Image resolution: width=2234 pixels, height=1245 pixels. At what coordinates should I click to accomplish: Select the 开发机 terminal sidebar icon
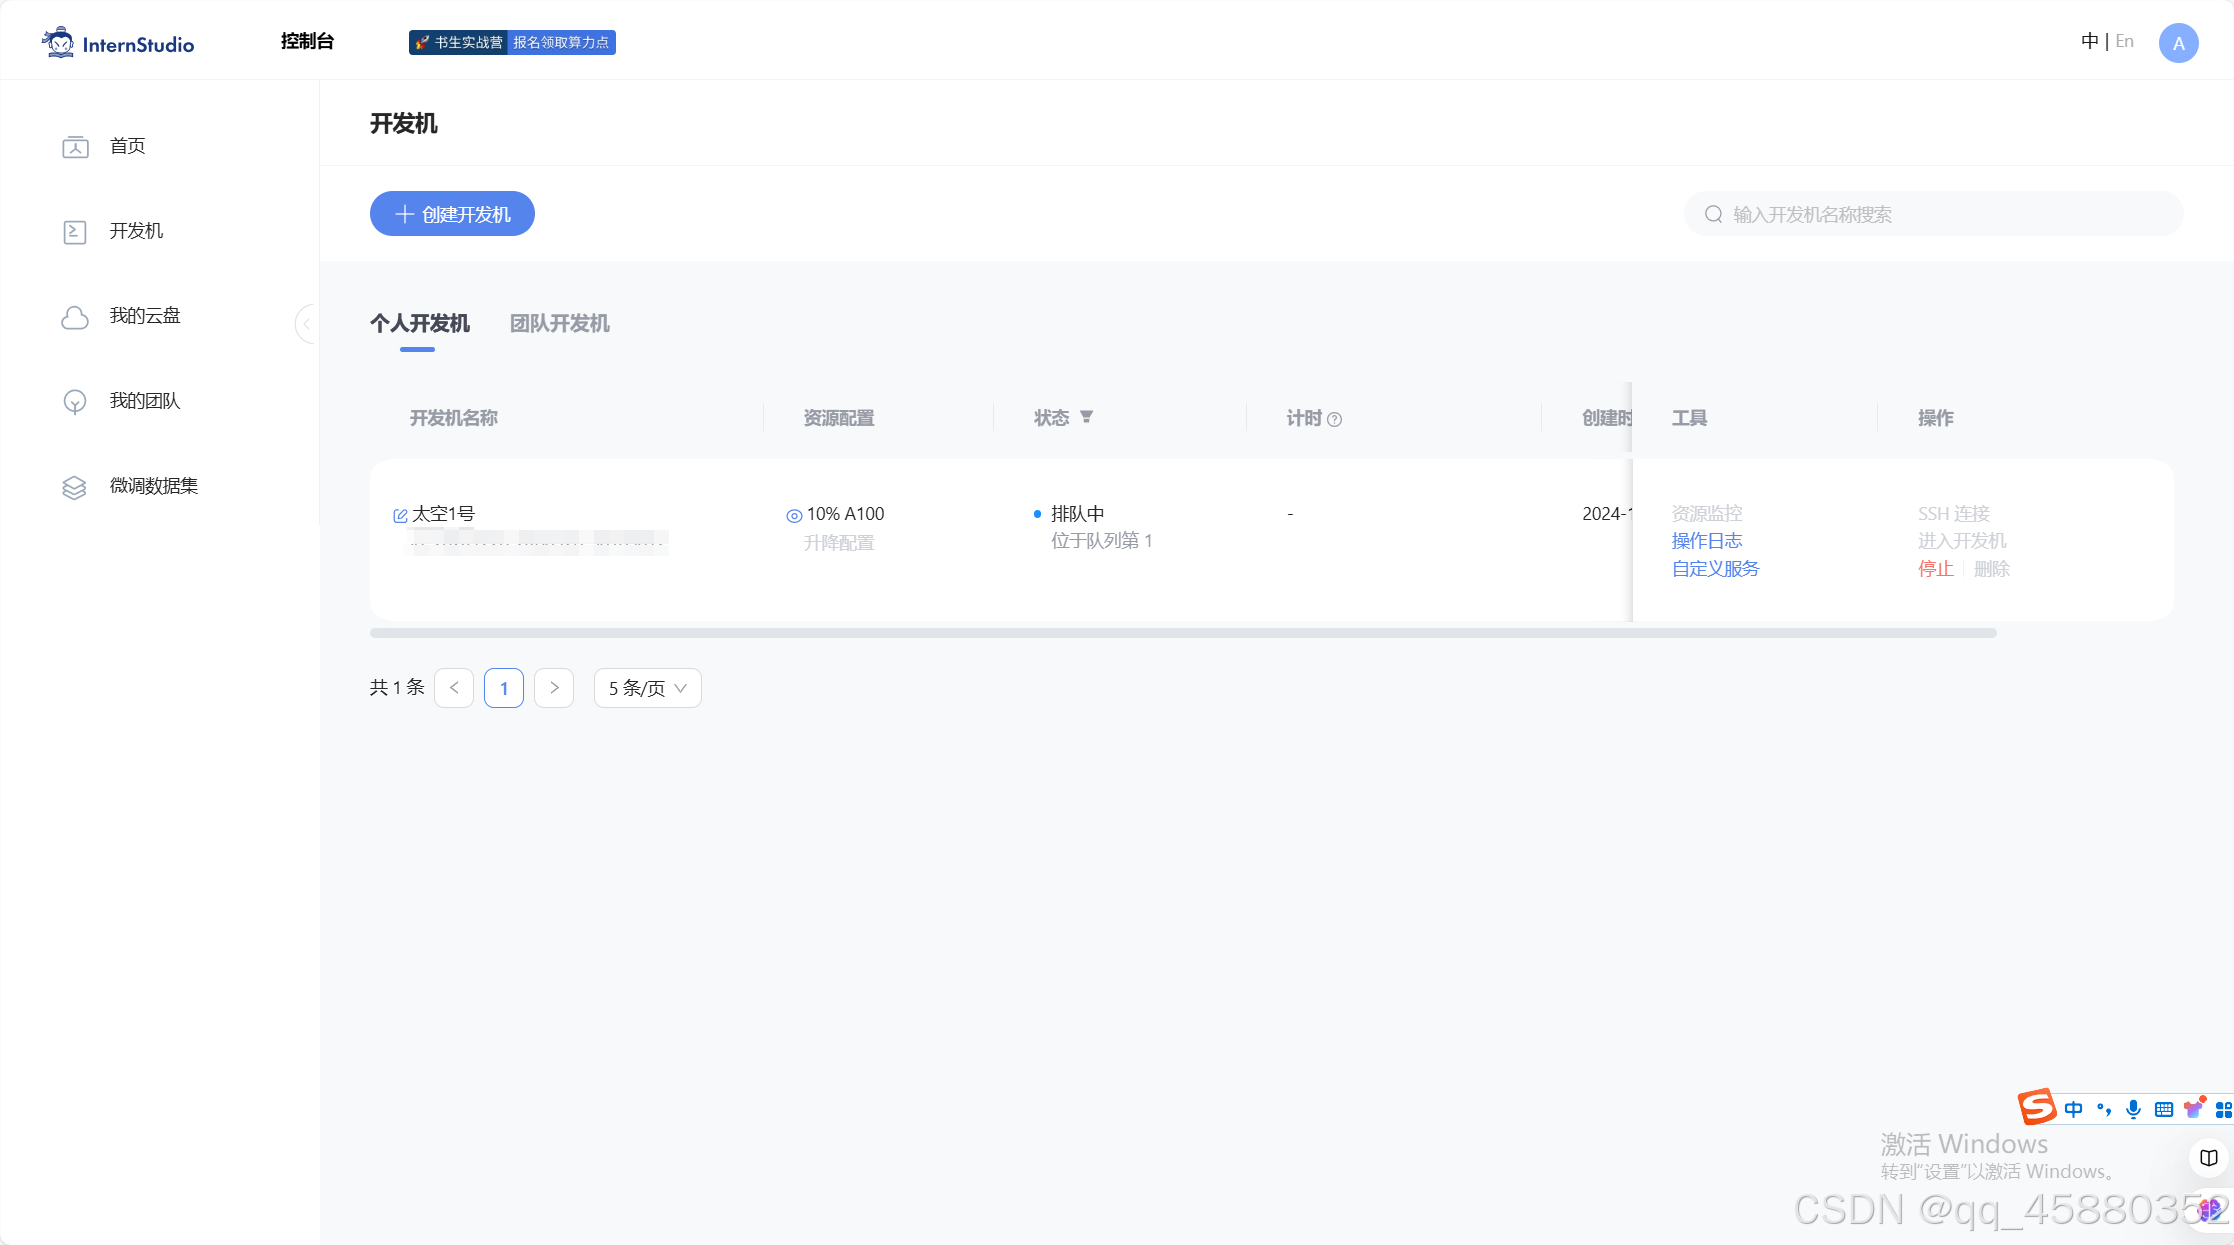[x=75, y=232]
